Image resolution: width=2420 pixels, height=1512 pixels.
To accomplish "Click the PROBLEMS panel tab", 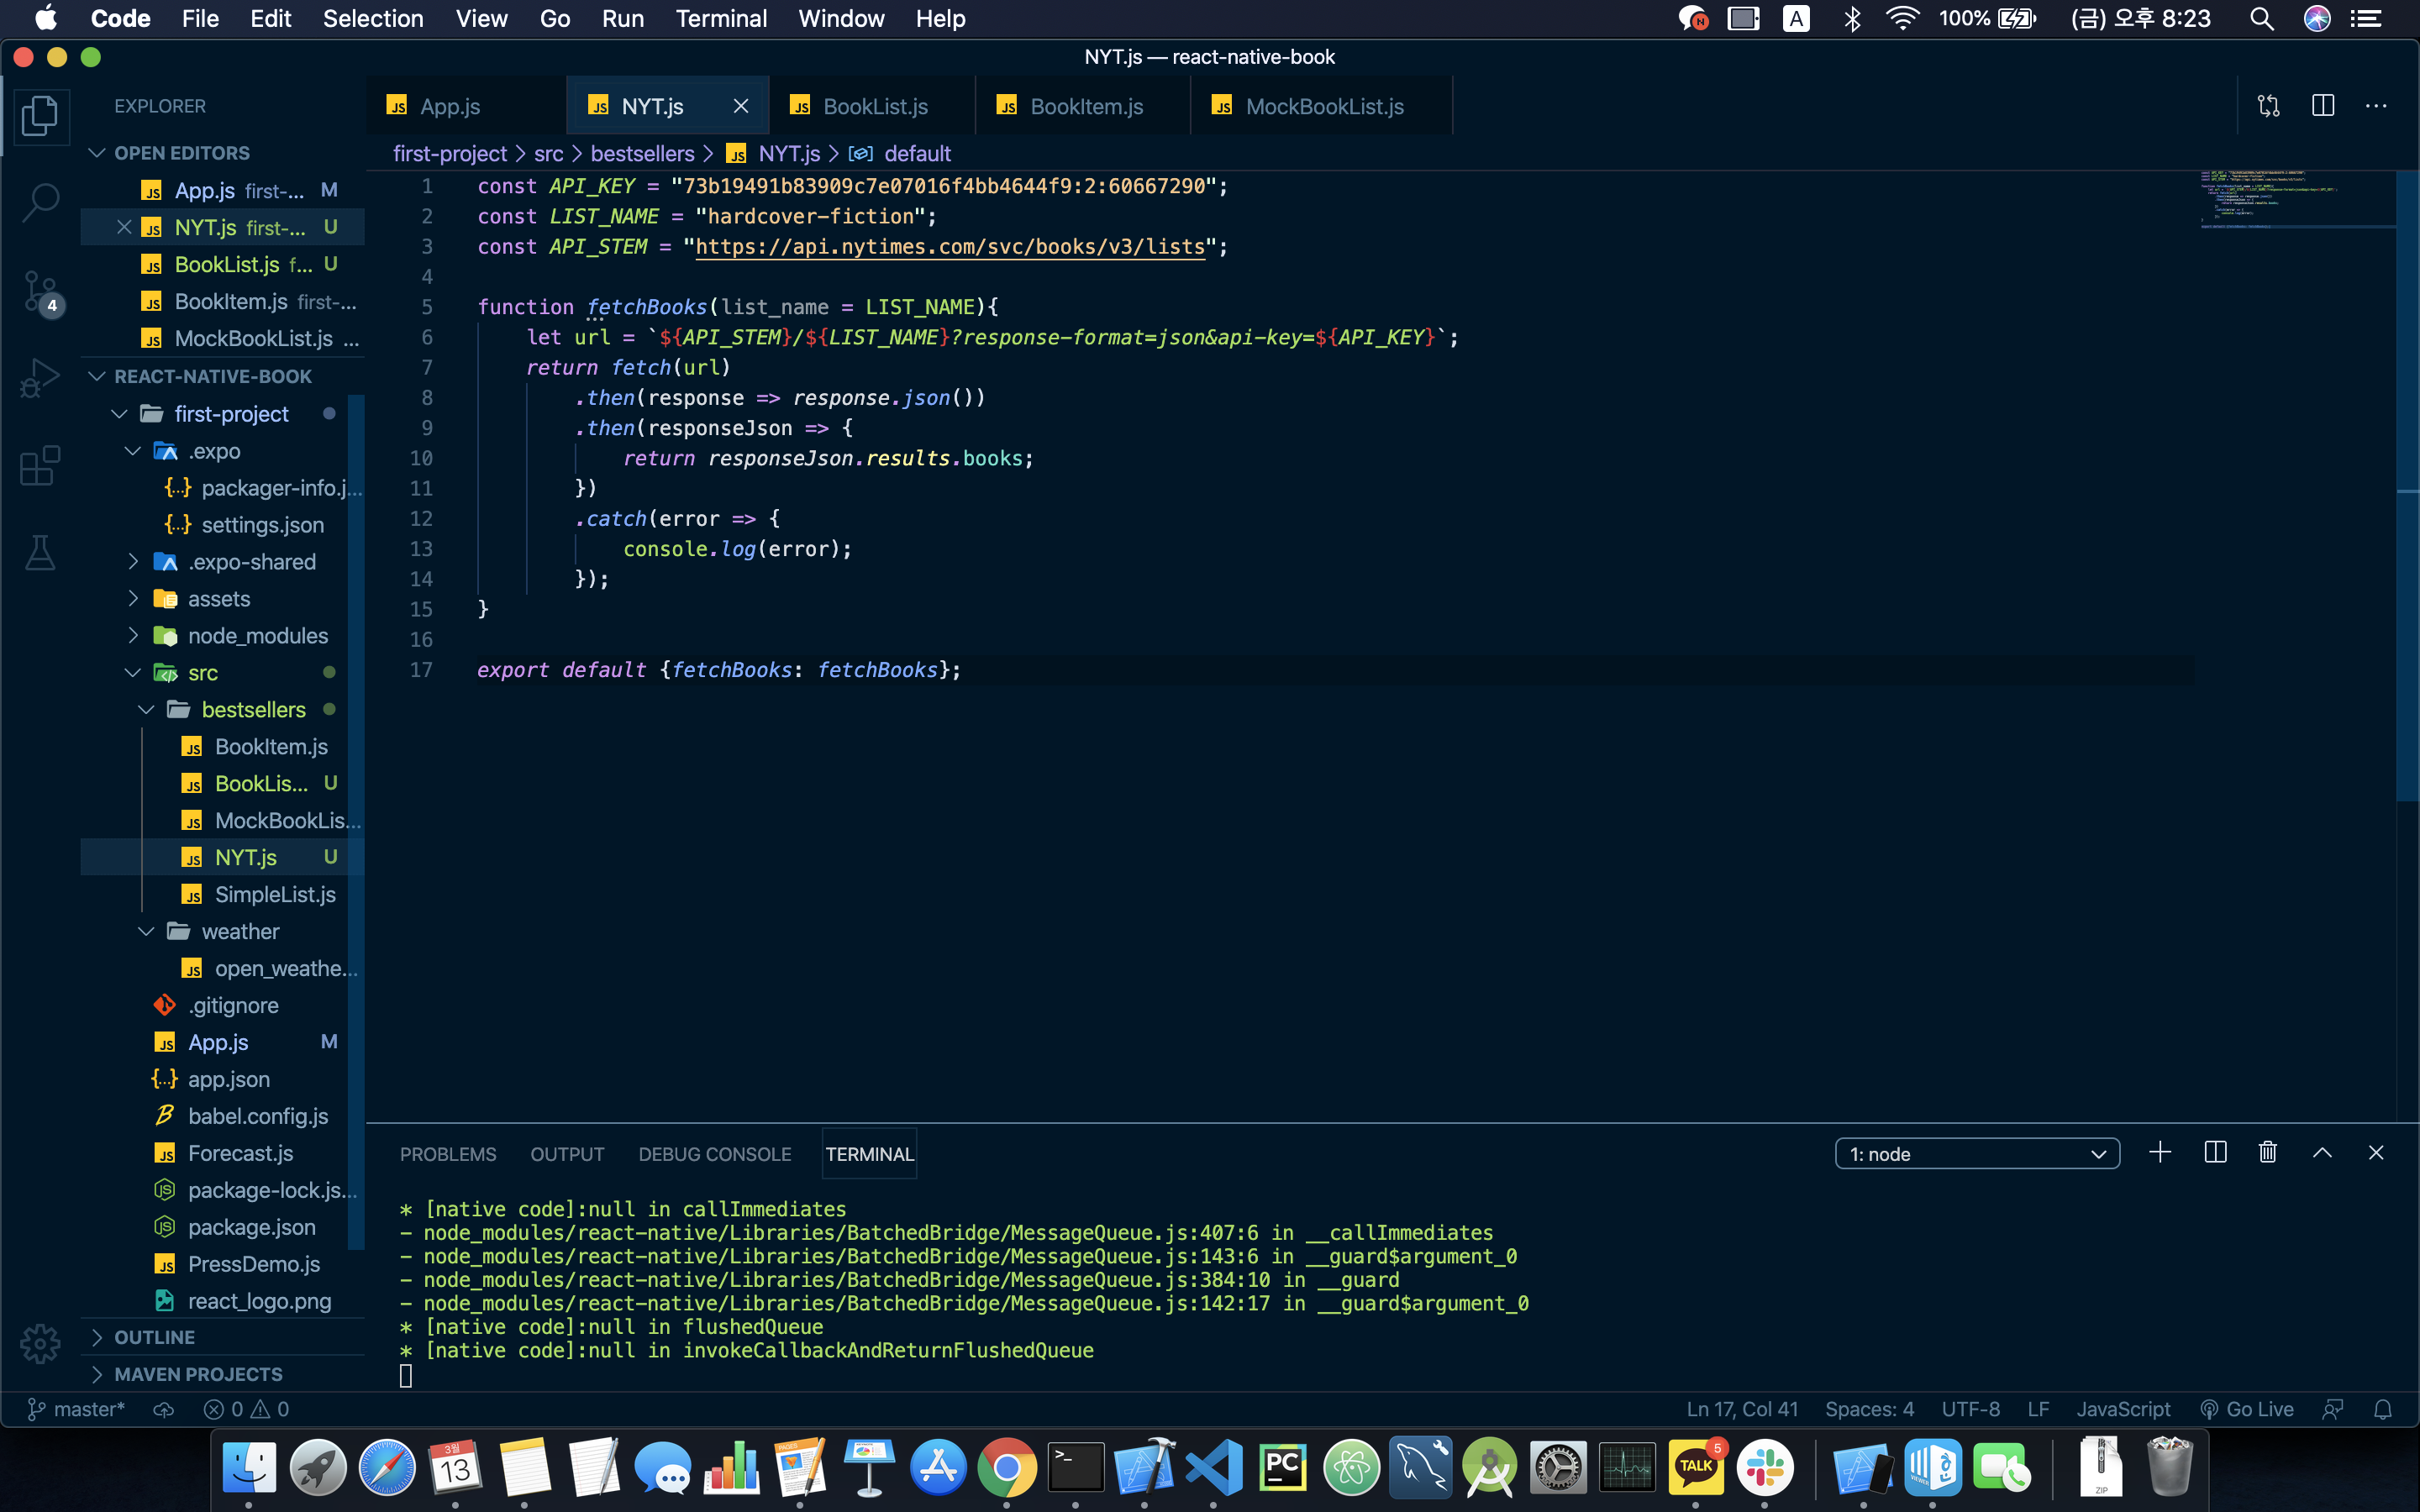I will [447, 1154].
